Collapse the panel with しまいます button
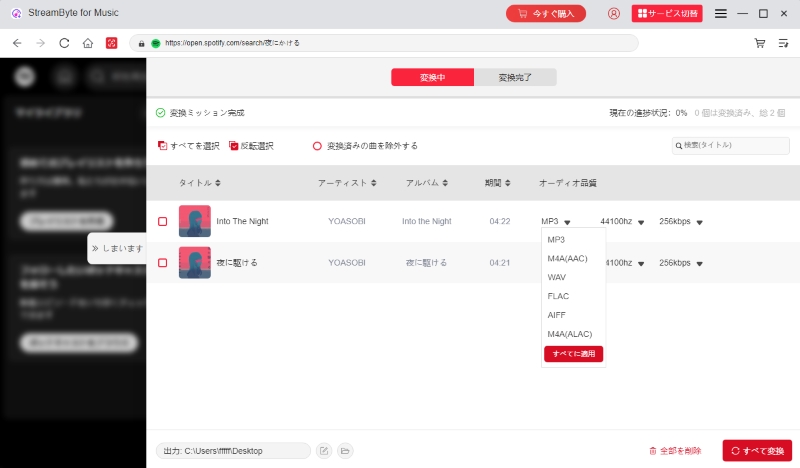The image size is (800, 468). [x=117, y=248]
